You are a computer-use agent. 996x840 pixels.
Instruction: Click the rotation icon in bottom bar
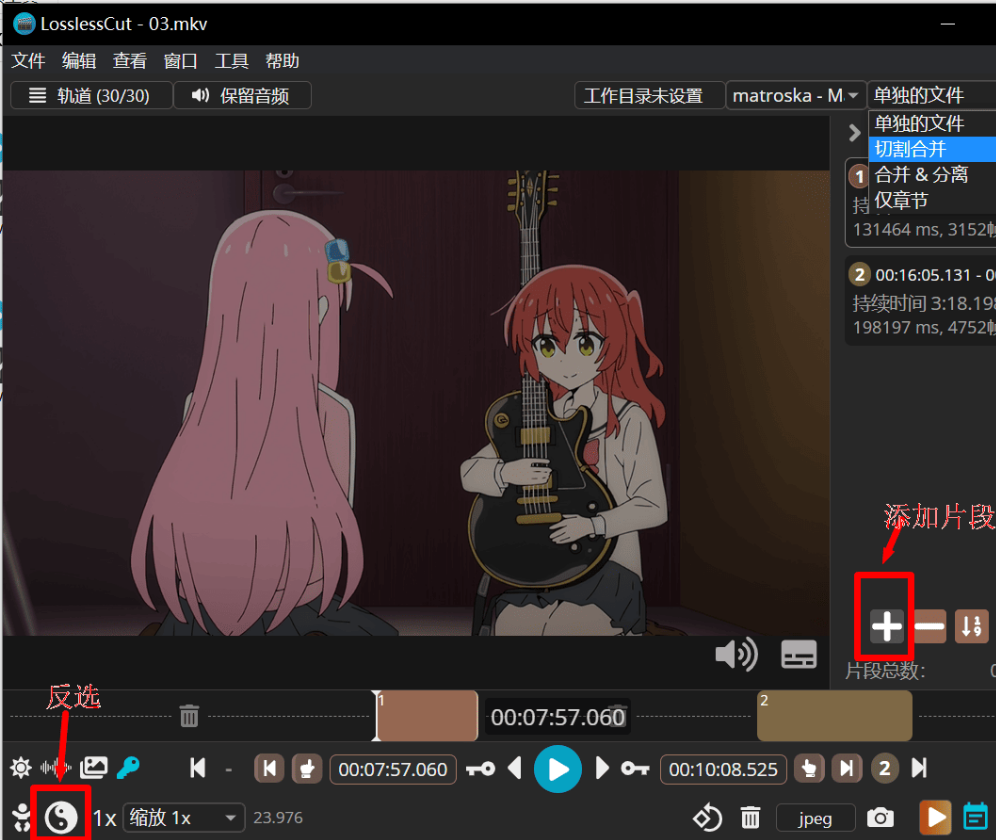[x=707, y=818]
